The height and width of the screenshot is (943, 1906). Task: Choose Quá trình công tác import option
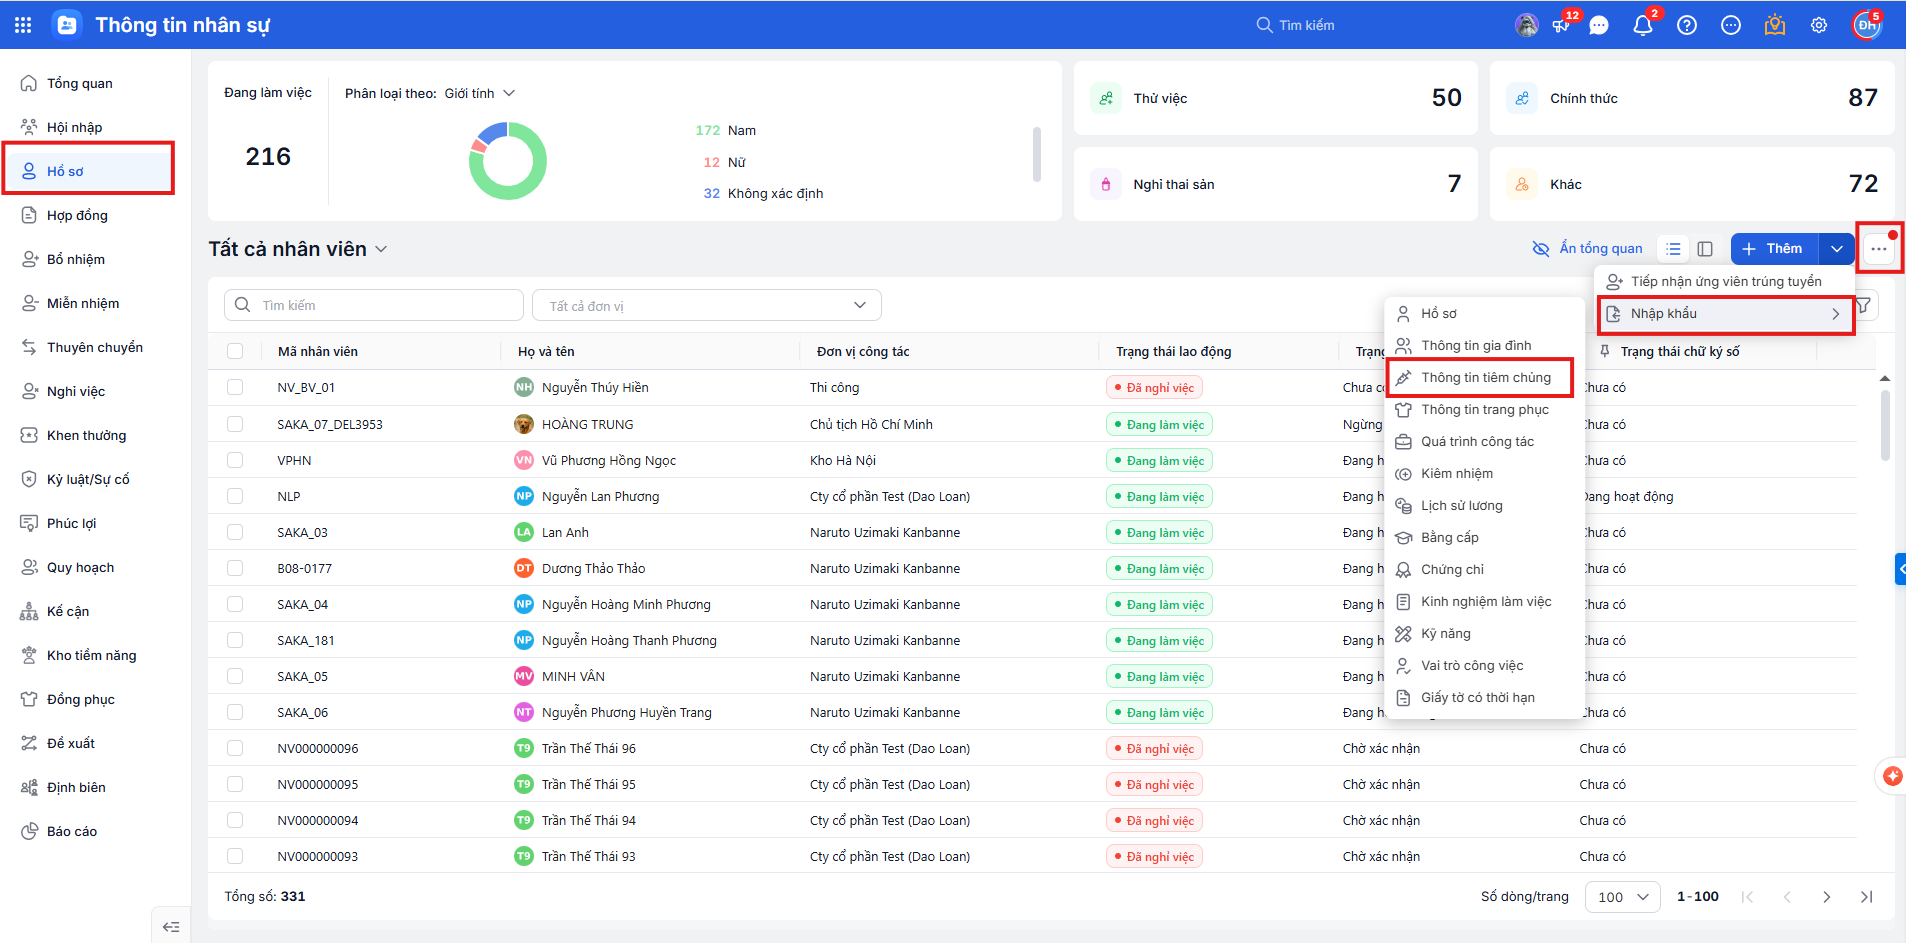point(1484,442)
